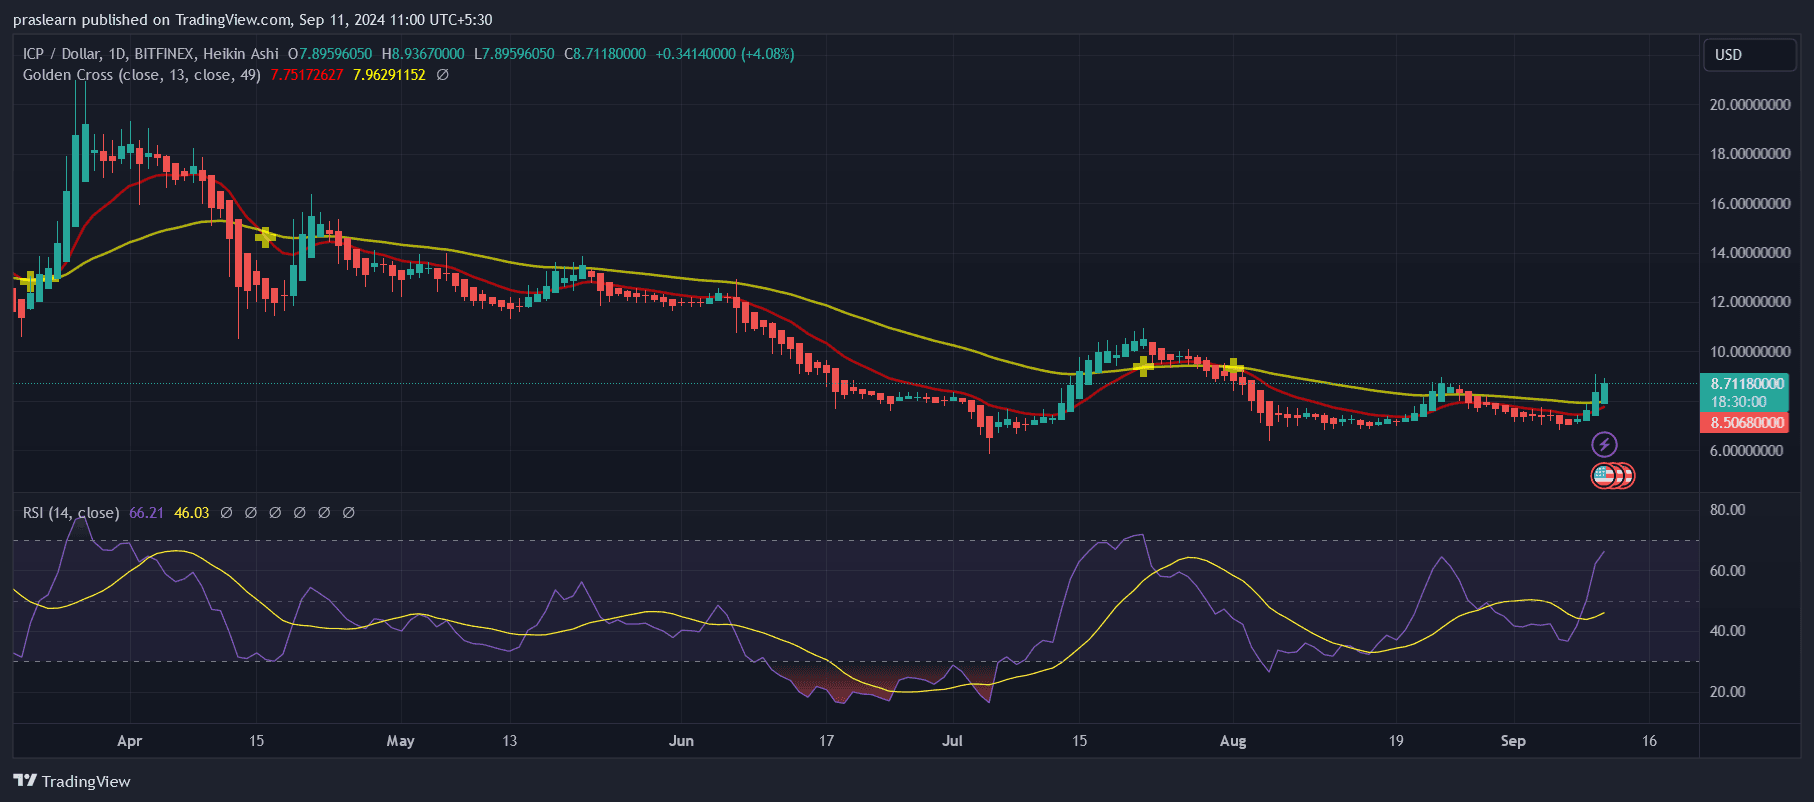Screen dimensions: 1814x802
Task: Click the 6.00000000 price axis label
Action: tap(1746, 451)
